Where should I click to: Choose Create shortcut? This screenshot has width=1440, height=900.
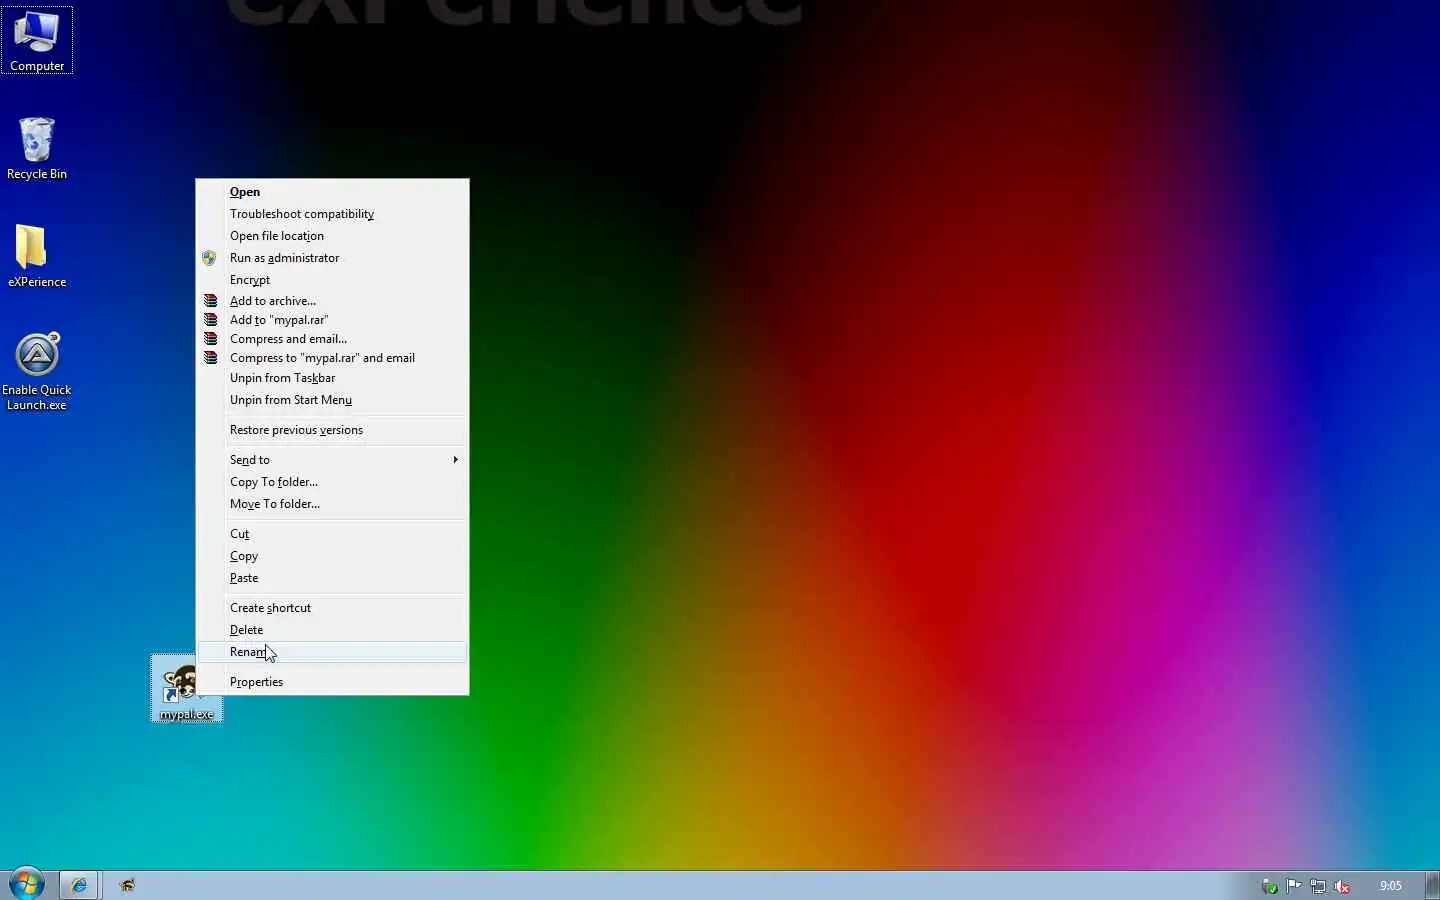coord(332,608)
